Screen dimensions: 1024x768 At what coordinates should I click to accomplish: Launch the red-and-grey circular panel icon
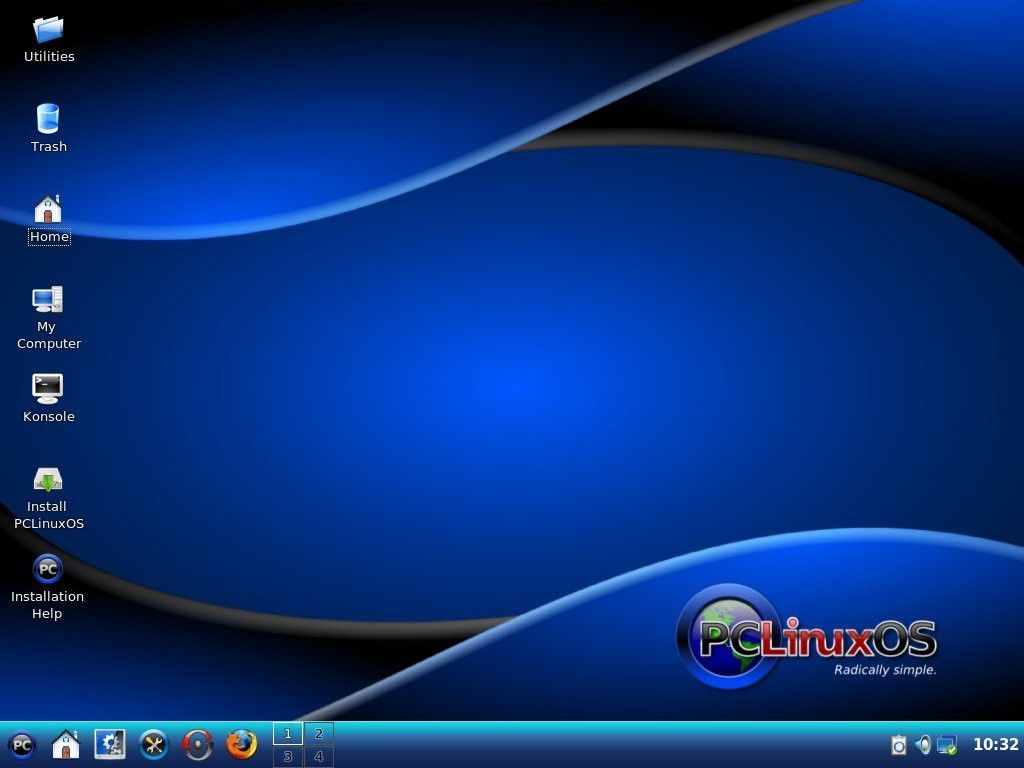click(198, 745)
